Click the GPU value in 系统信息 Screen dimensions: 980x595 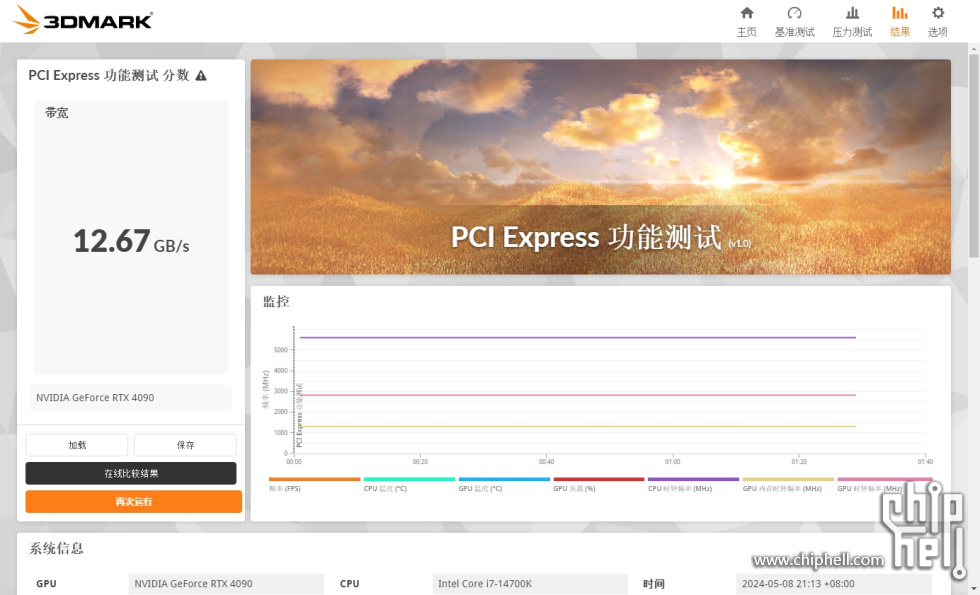point(226,584)
